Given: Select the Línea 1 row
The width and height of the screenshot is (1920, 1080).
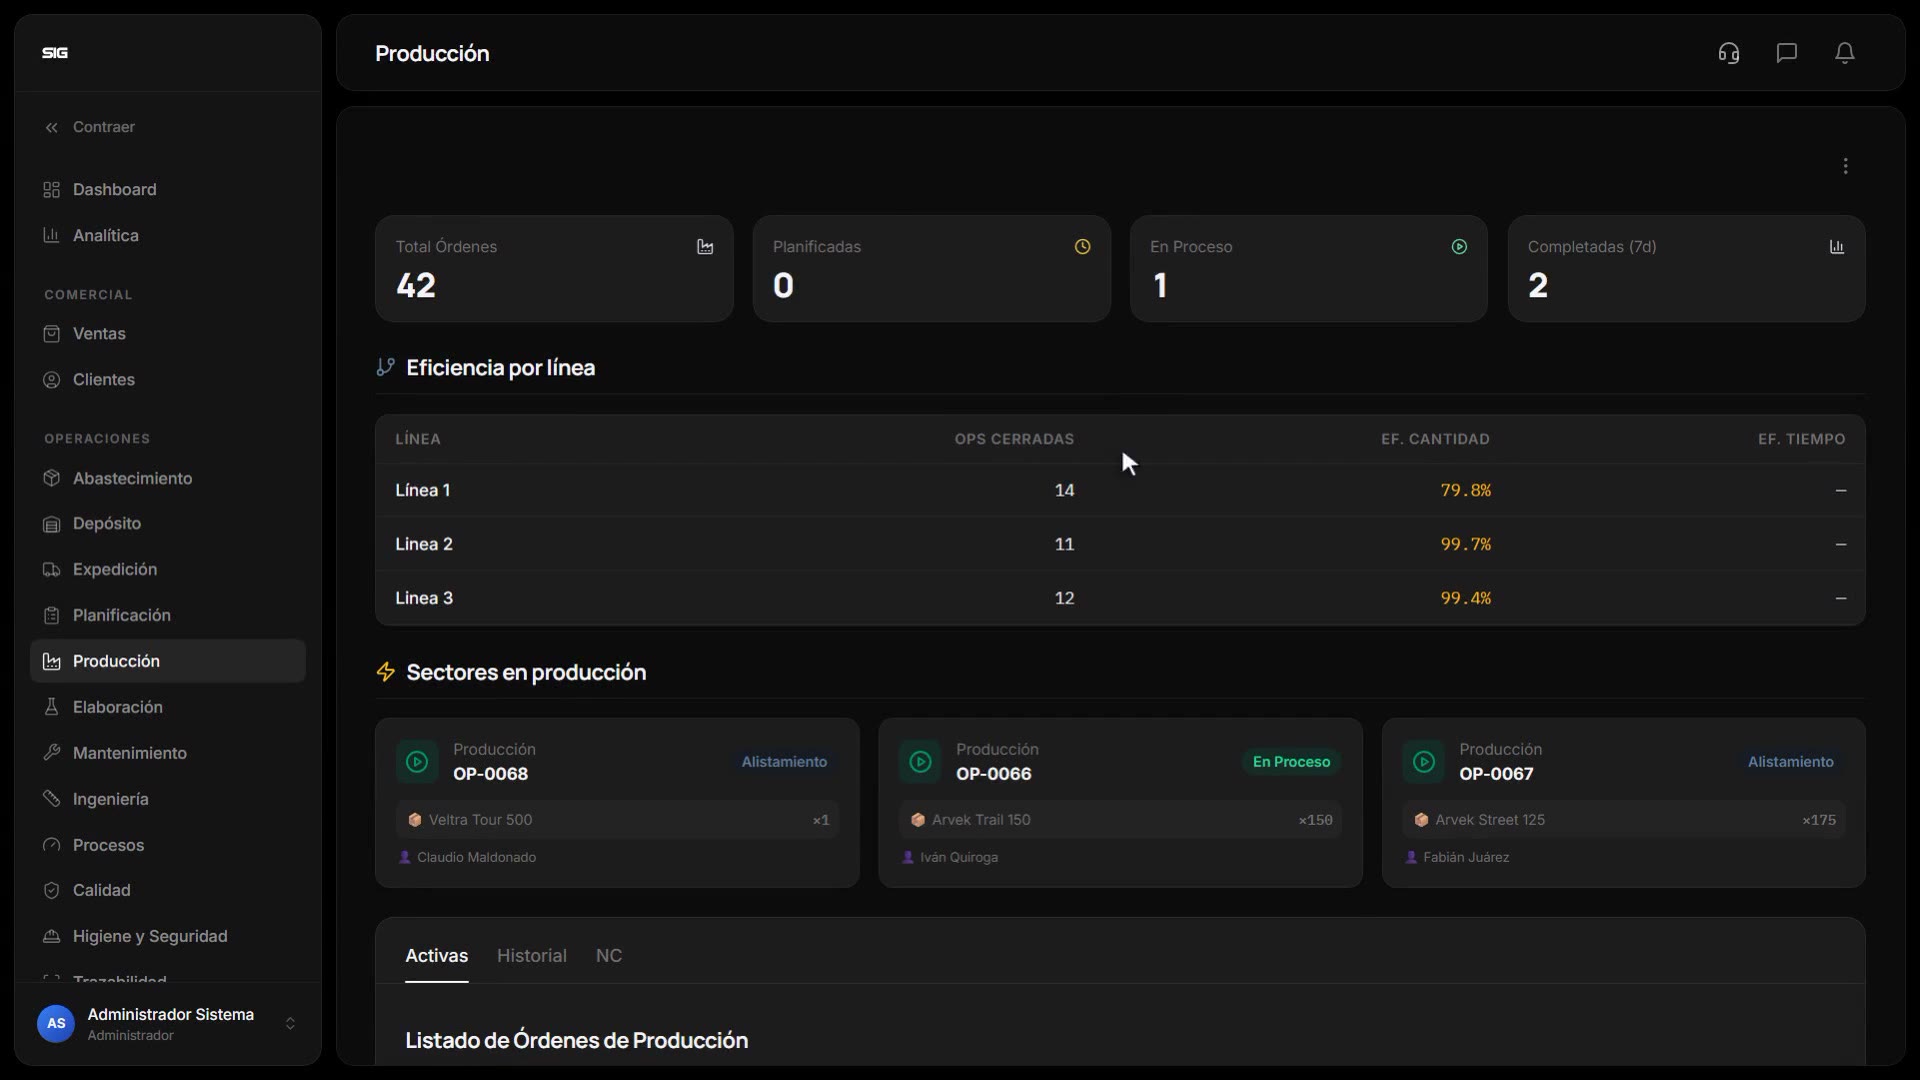Looking at the screenshot, I should [1120, 490].
